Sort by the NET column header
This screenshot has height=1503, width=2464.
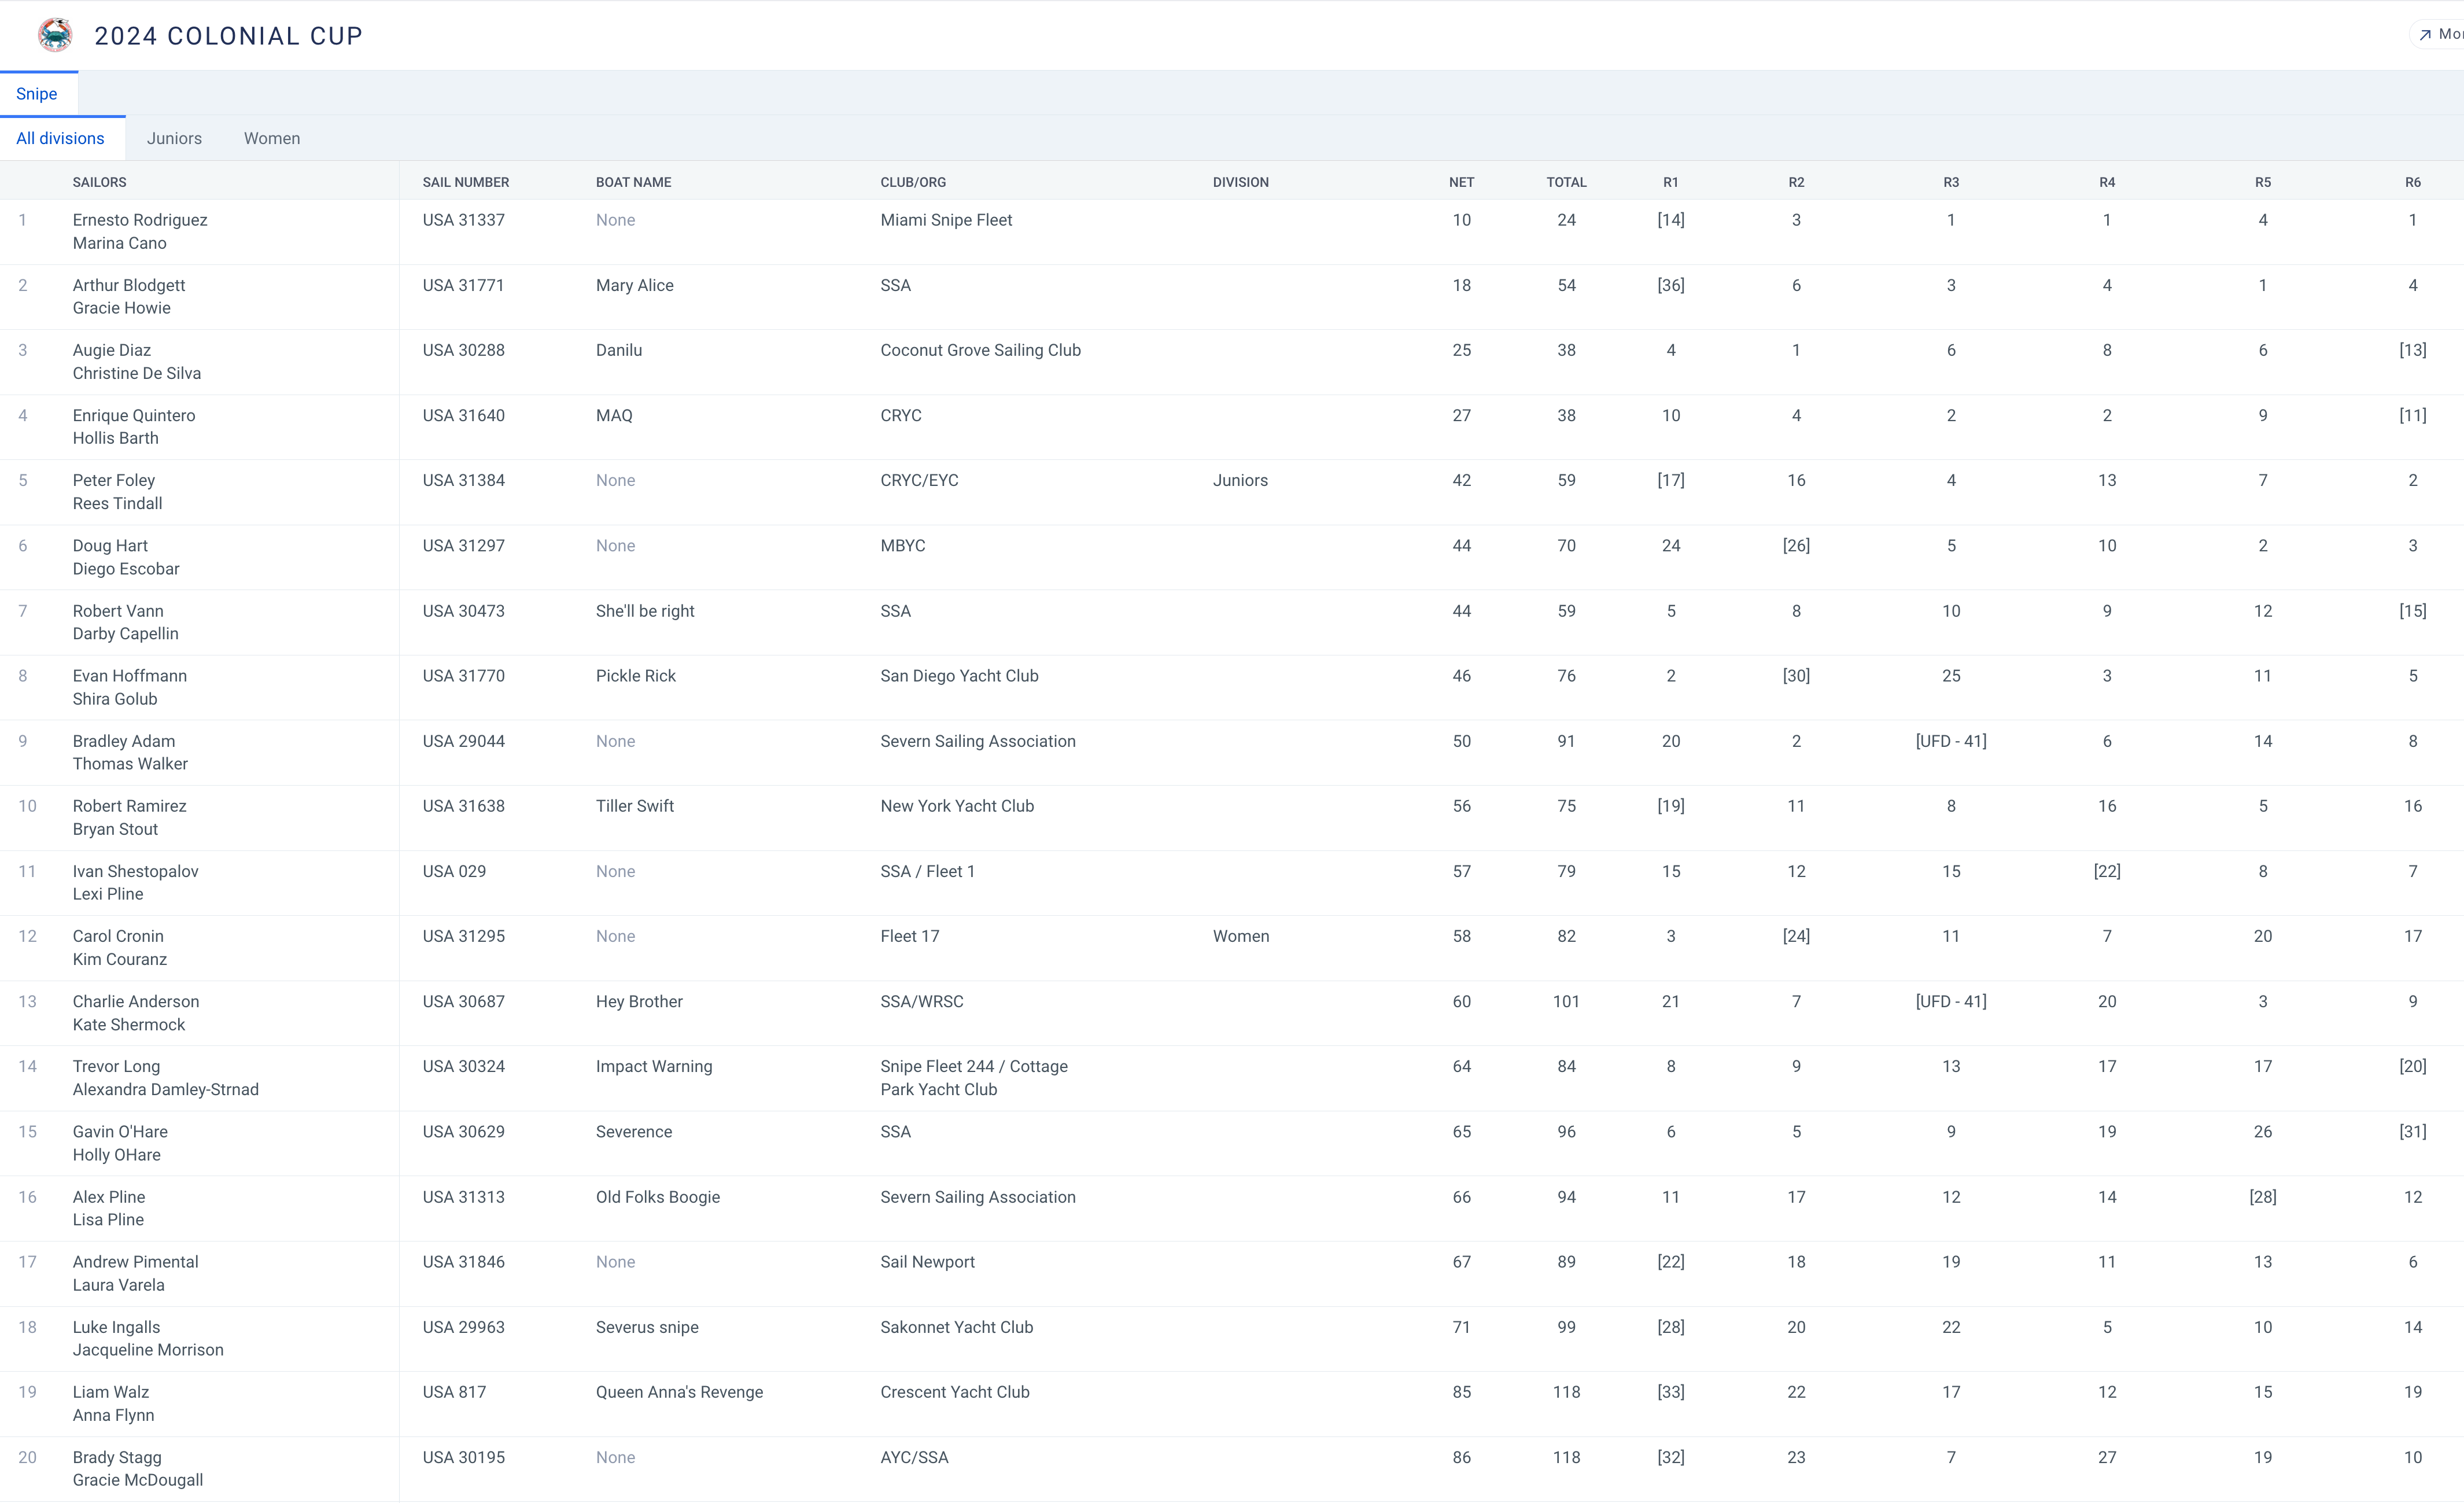1461,182
